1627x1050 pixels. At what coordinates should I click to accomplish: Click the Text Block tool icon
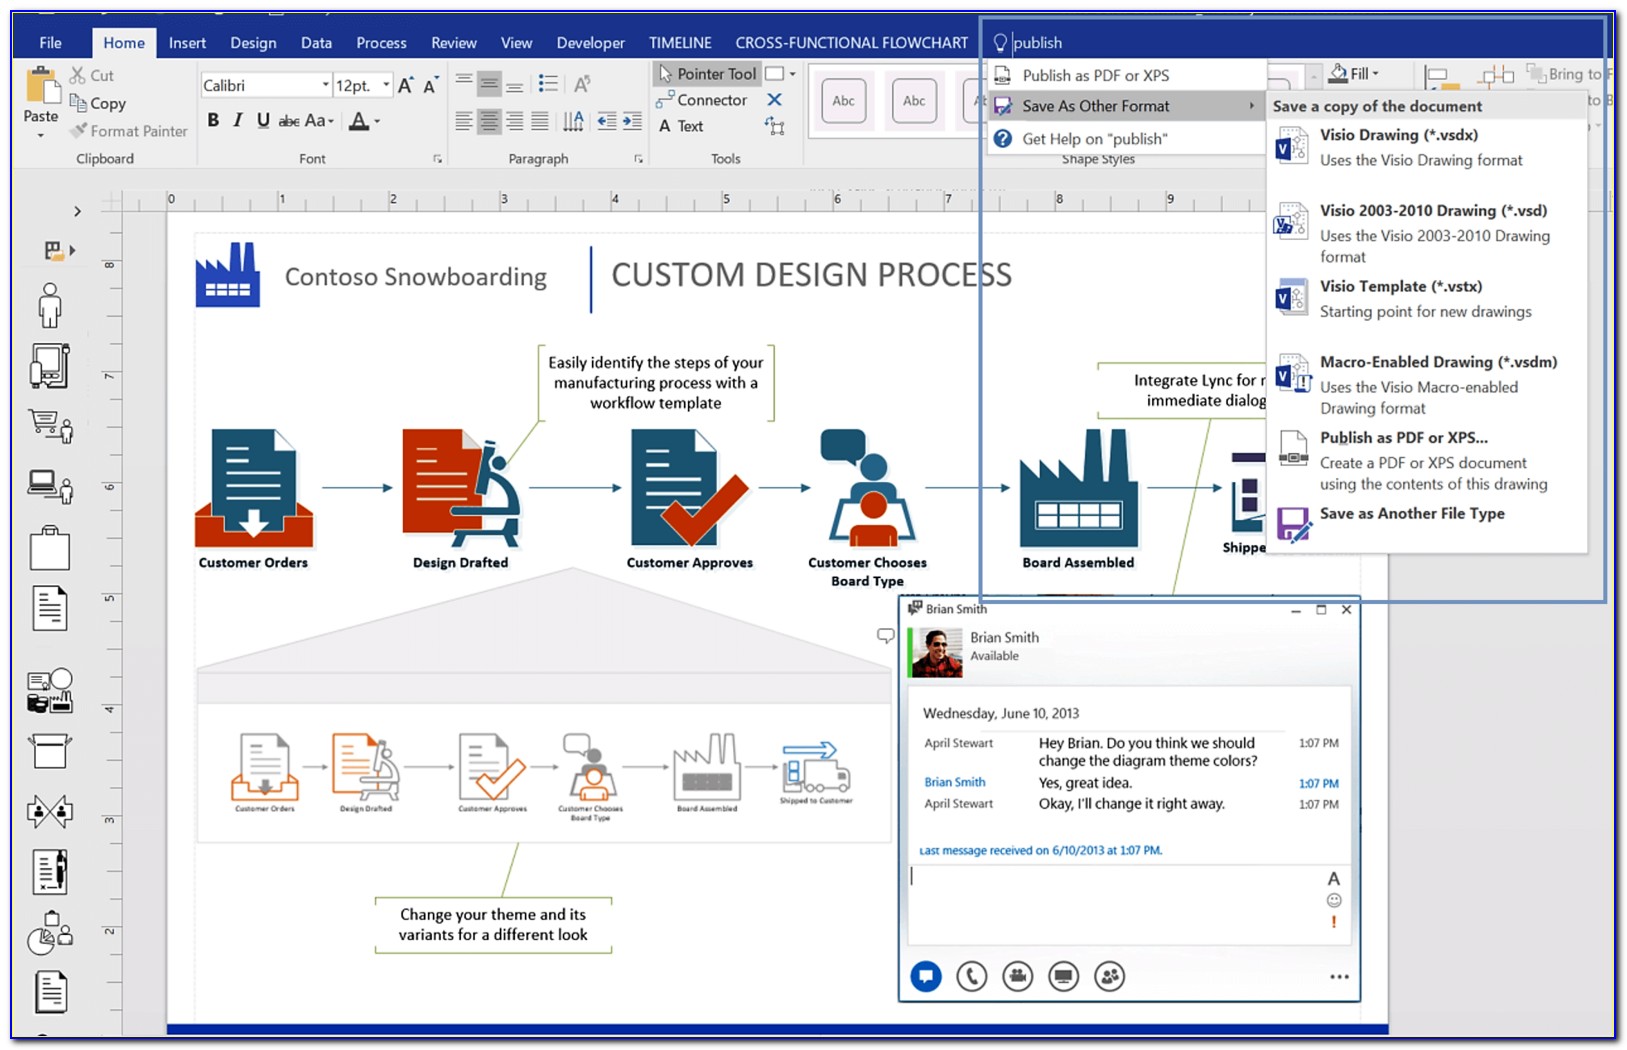[x=774, y=126]
